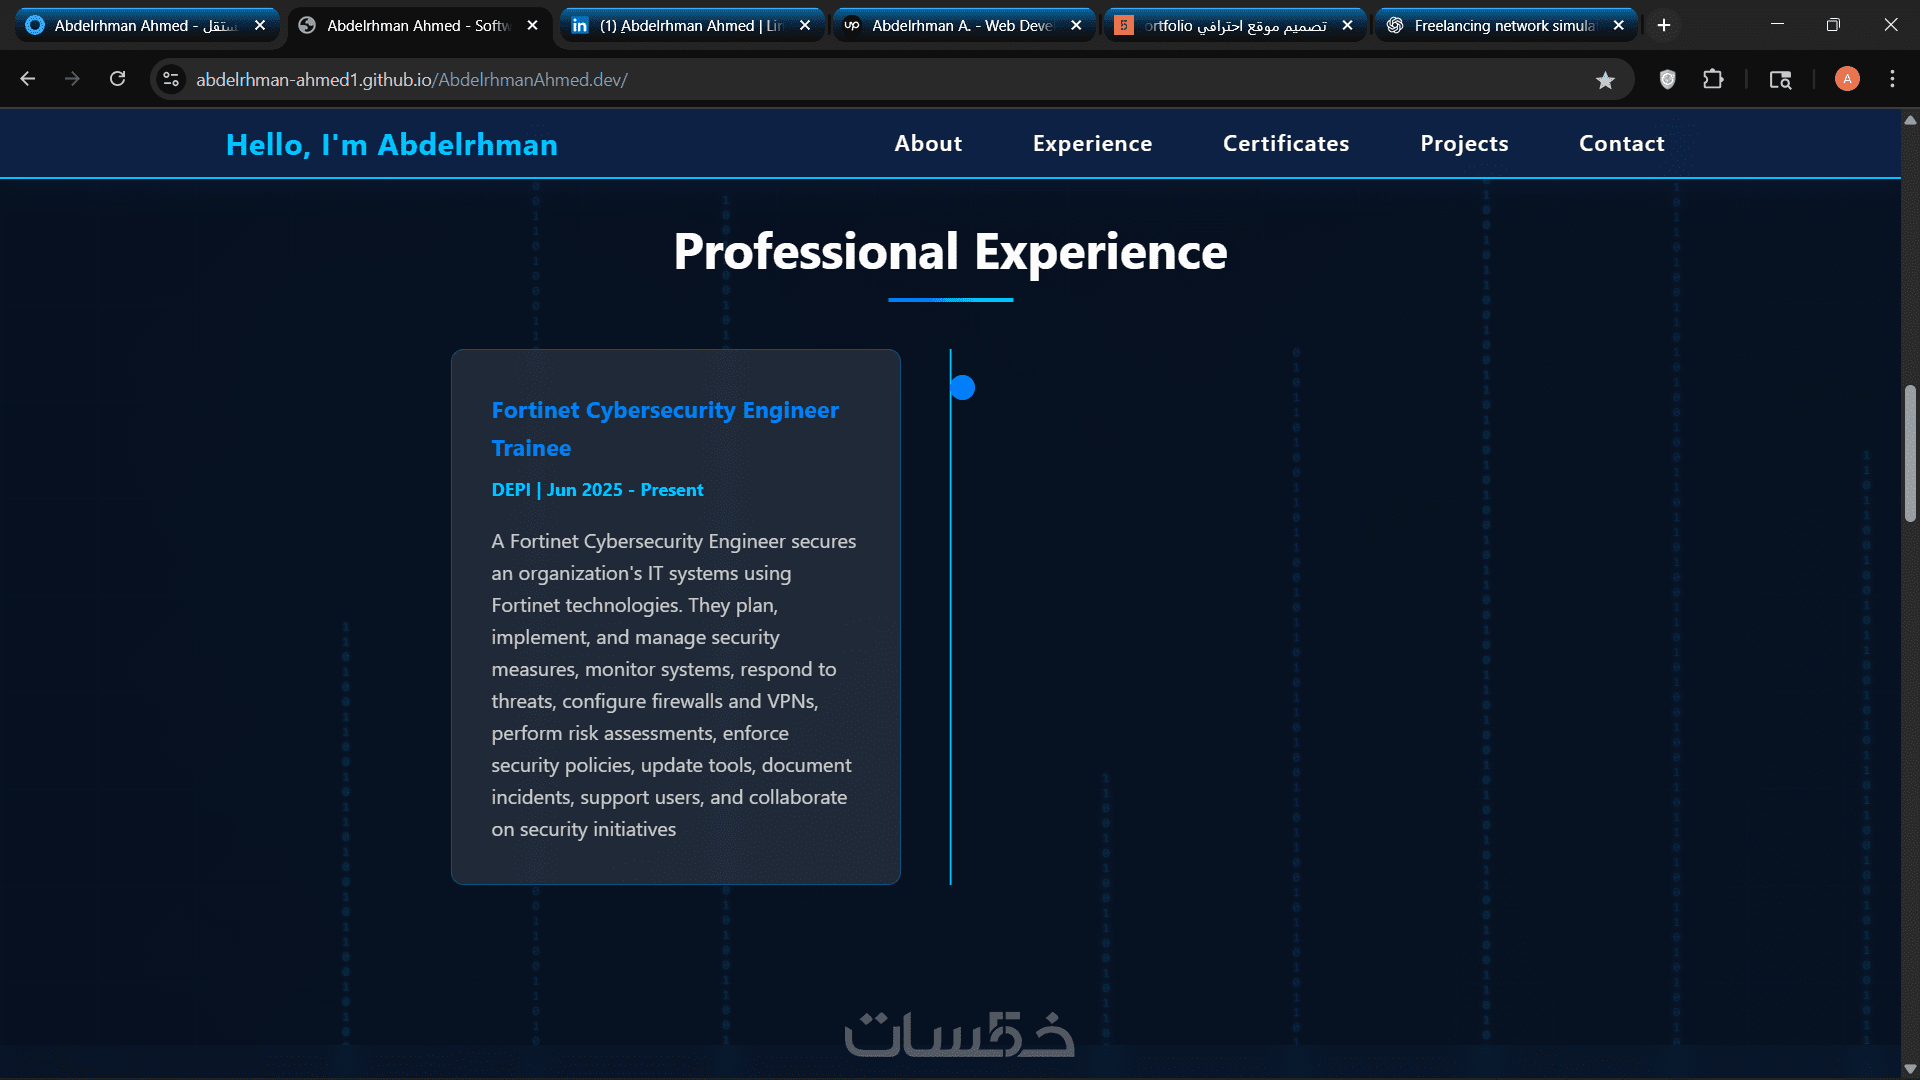
Task: Open Chrome three-dot menu
Action: click(1892, 79)
